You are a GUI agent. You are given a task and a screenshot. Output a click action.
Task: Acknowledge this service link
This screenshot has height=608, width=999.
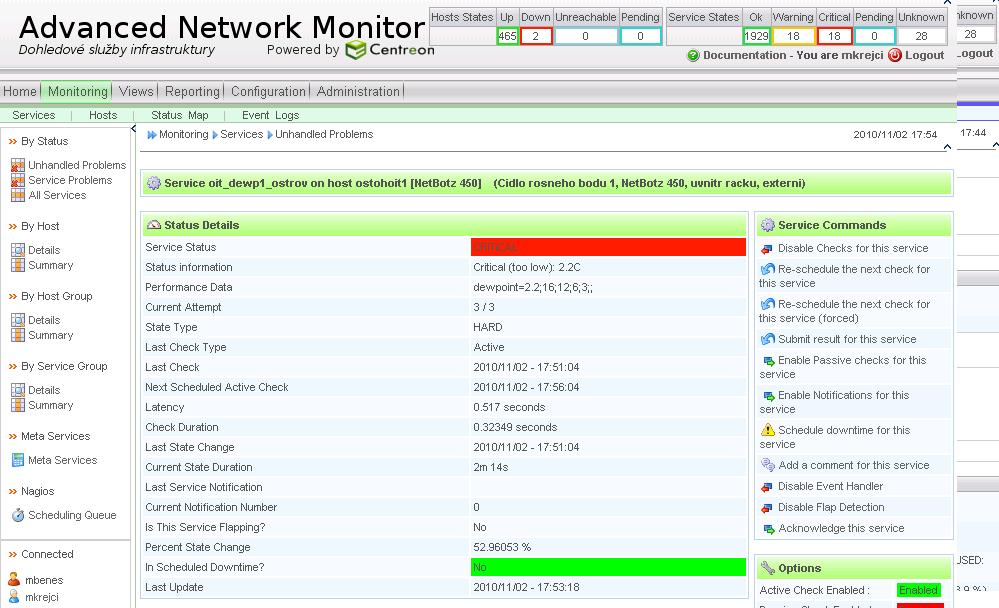tap(840, 528)
